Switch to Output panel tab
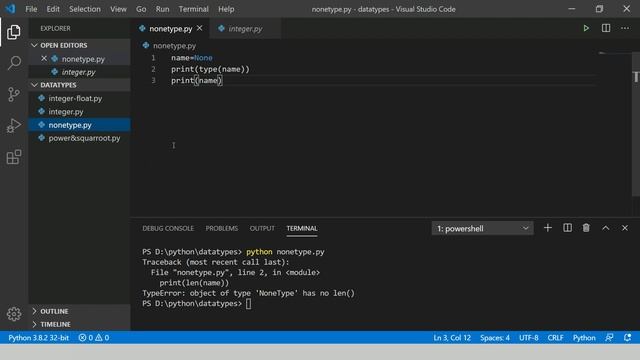The height and width of the screenshot is (360, 640). [262, 228]
